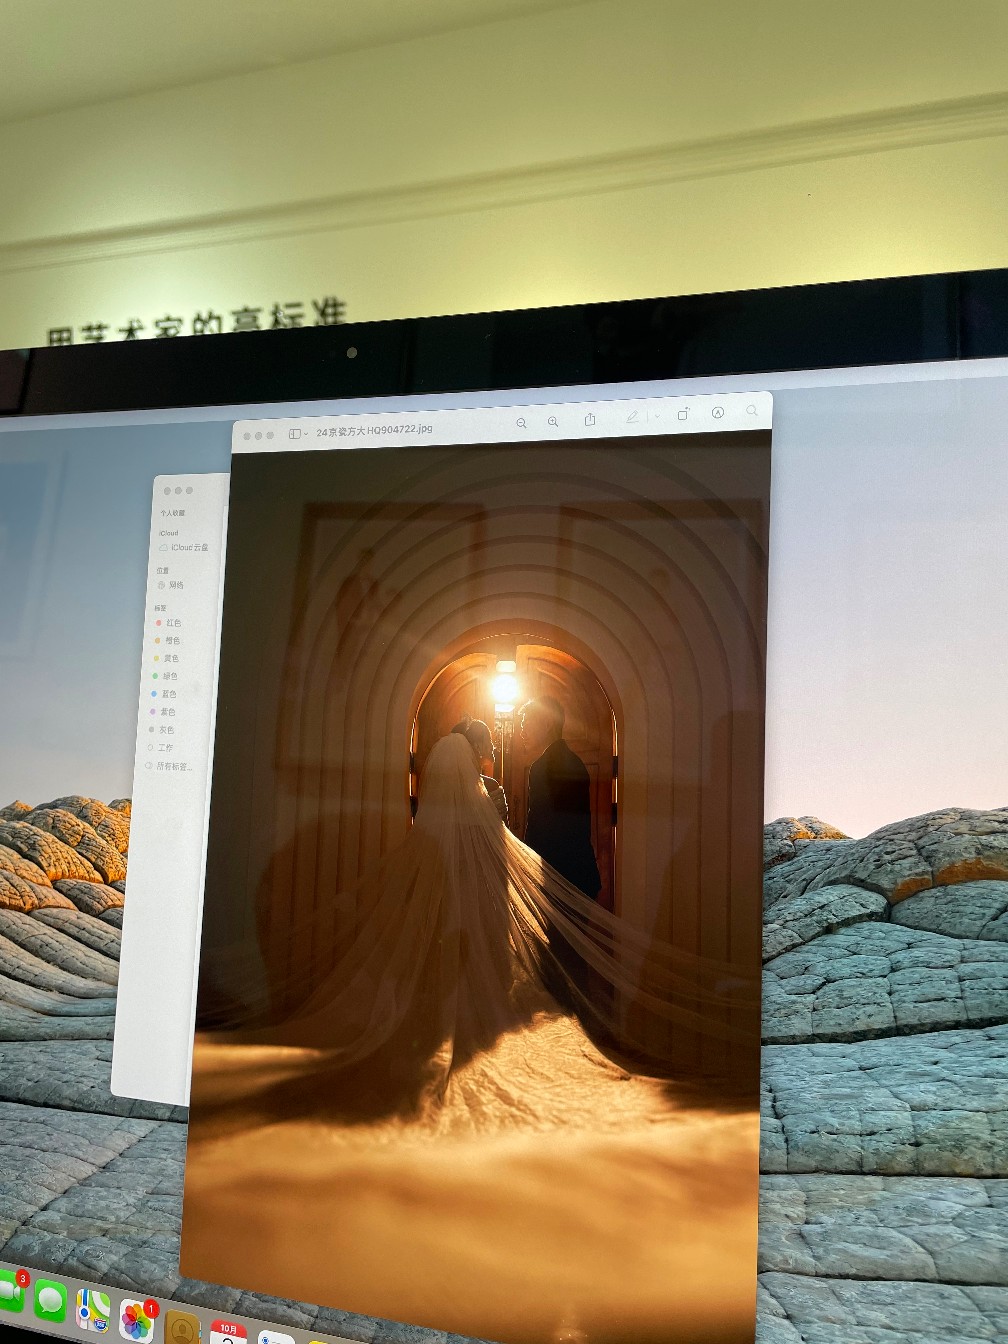Select 网络 in Finder sidebar

[170, 585]
